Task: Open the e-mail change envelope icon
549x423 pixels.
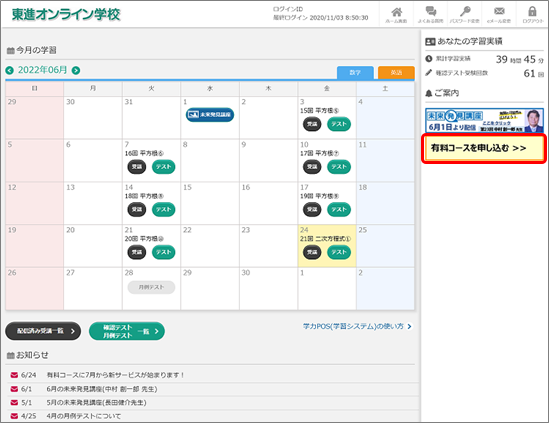Action: tap(499, 15)
